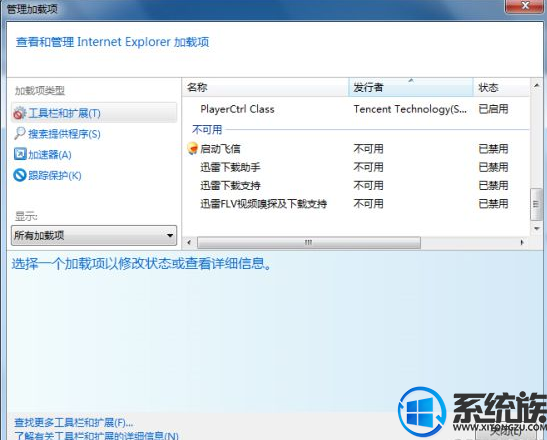
Task: Select the 迅雷下载支持 add-on row
Action: pyautogui.click(x=355, y=185)
